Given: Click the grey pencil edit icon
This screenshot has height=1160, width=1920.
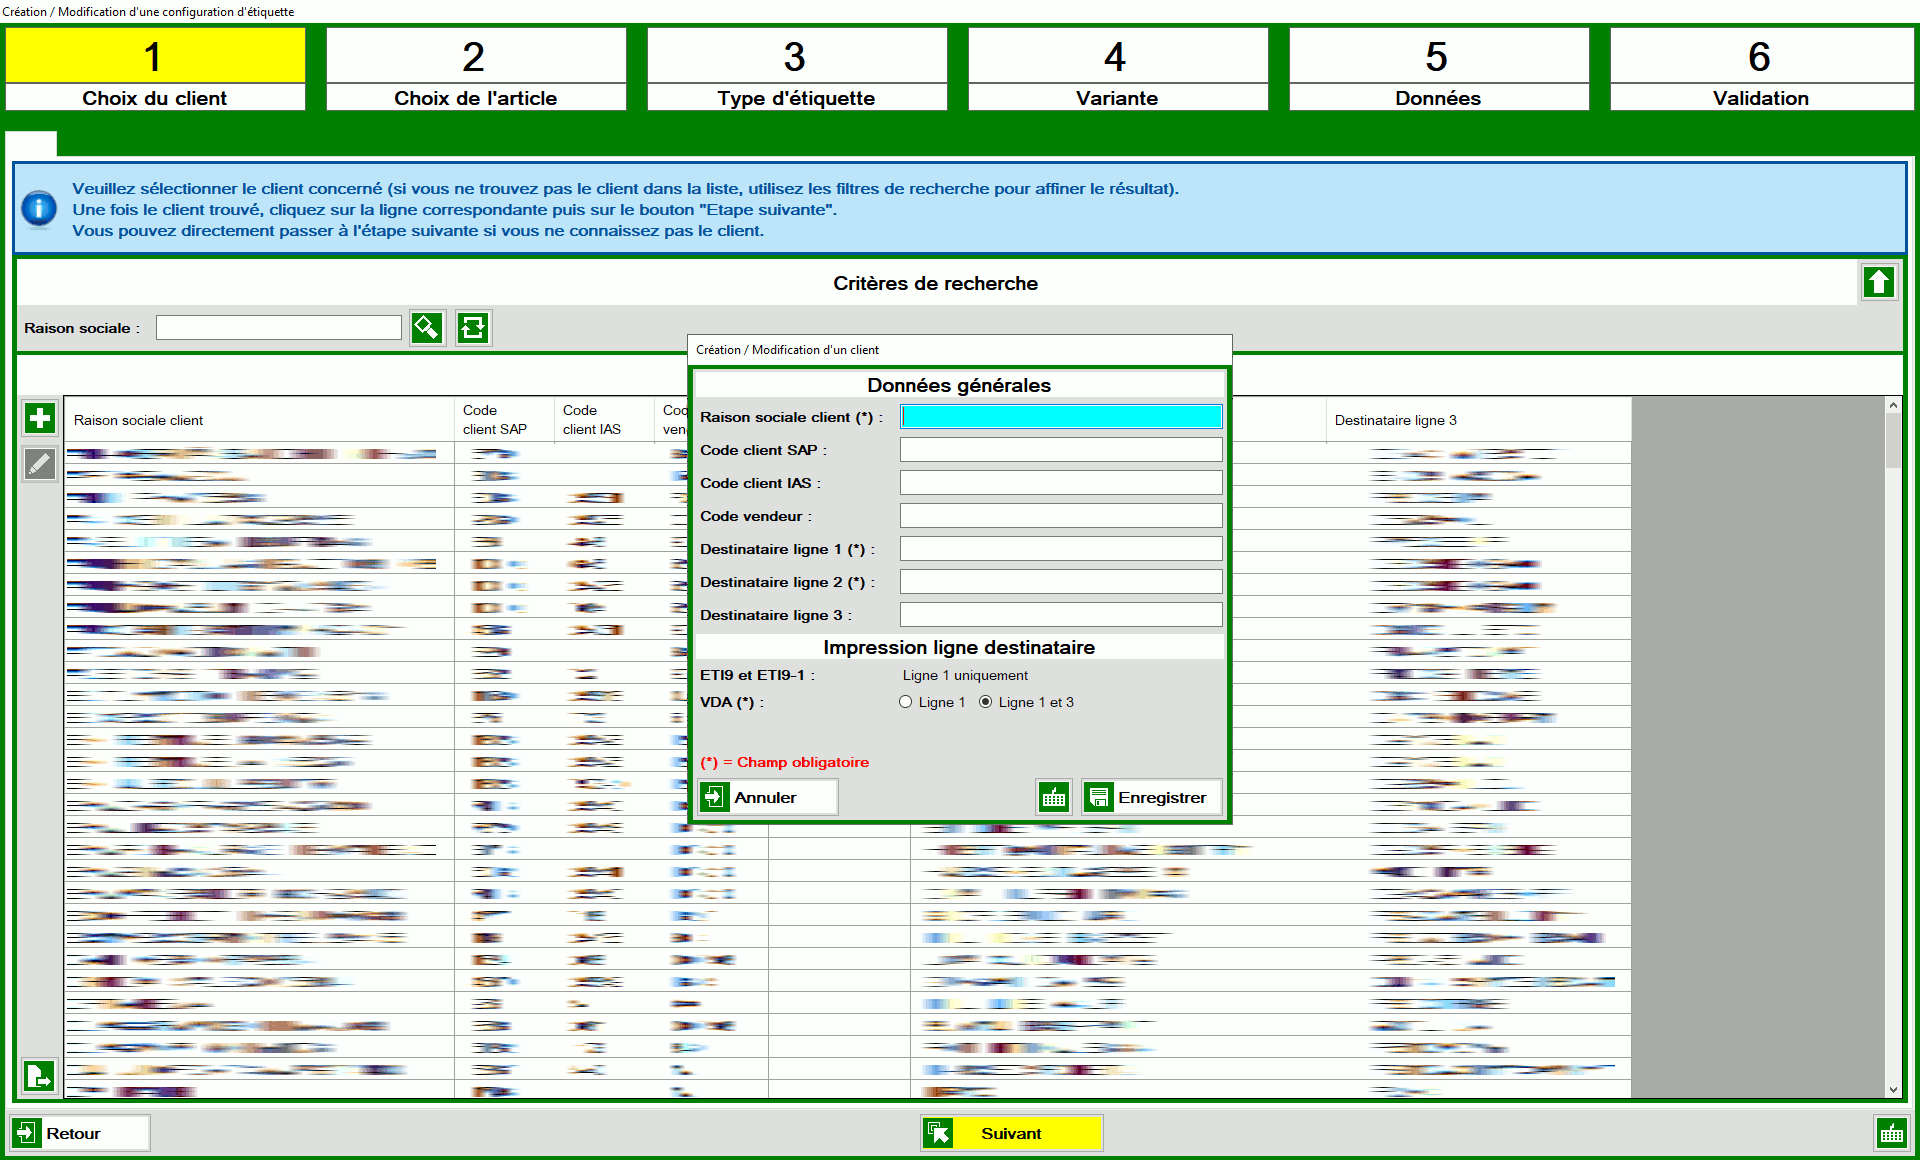Looking at the screenshot, I should [x=40, y=464].
